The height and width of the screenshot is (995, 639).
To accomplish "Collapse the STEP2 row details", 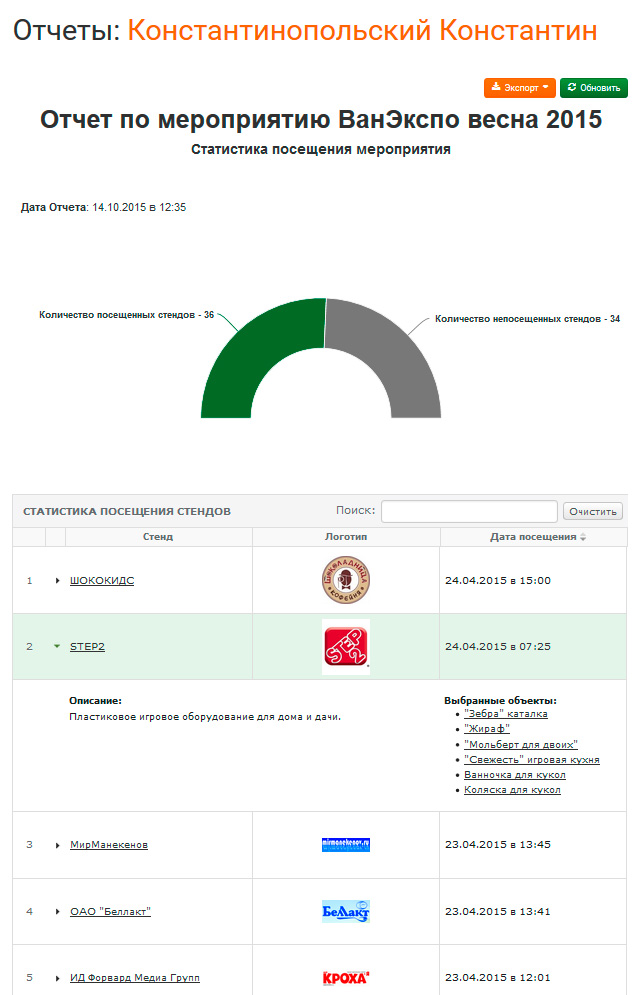I will click(57, 647).
